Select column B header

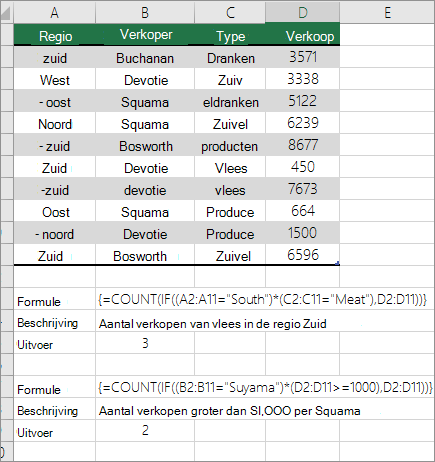145,13
